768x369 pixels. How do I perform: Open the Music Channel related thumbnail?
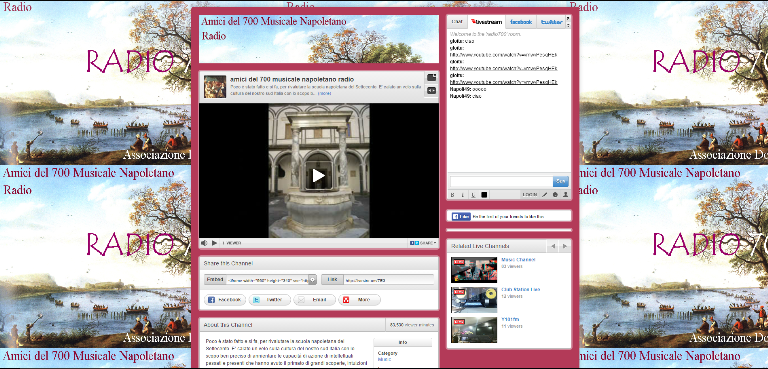tap(474, 270)
